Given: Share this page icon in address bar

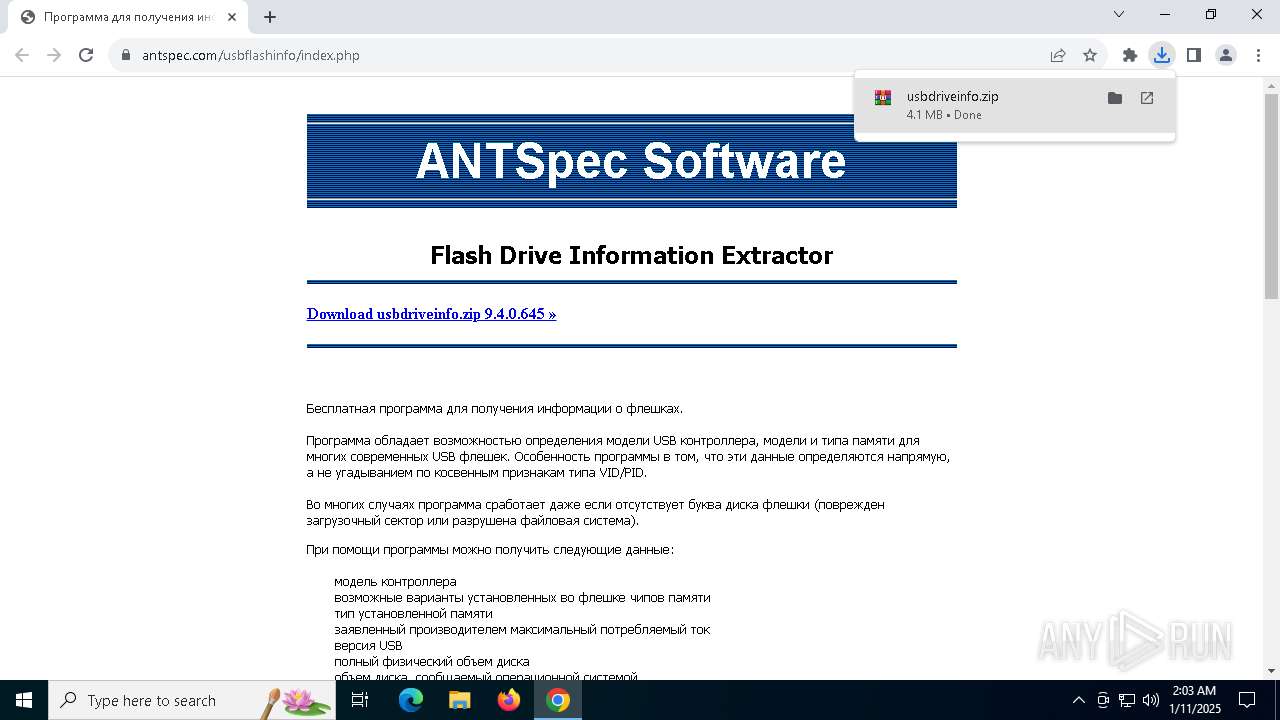Looking at the screenshot, I should tap(1058, 55).
